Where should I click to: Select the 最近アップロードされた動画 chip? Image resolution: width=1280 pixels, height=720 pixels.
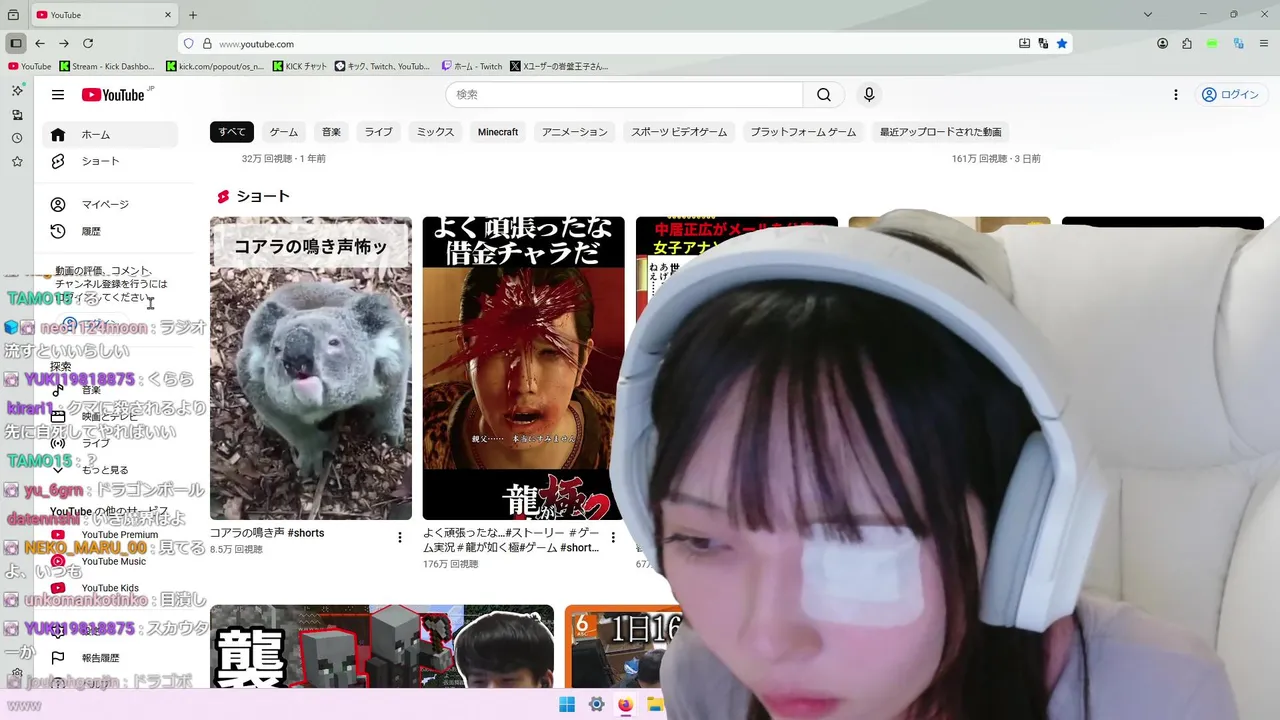click(940, 132)
